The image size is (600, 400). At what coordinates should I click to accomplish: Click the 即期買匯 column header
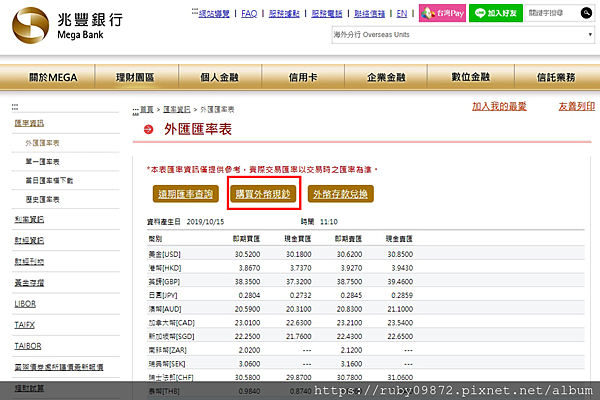pyautogui.click(x=246, y=239)
